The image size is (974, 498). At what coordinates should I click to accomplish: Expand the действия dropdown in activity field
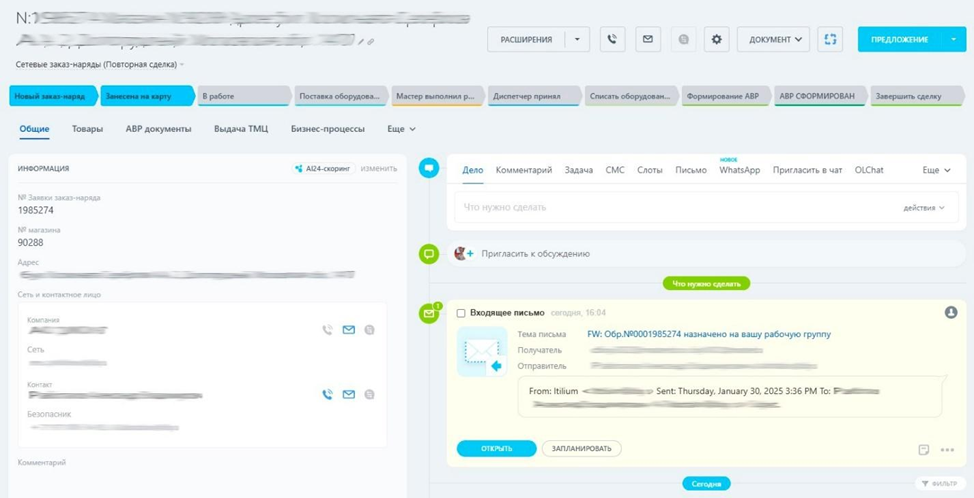click(x=923, y=207)
